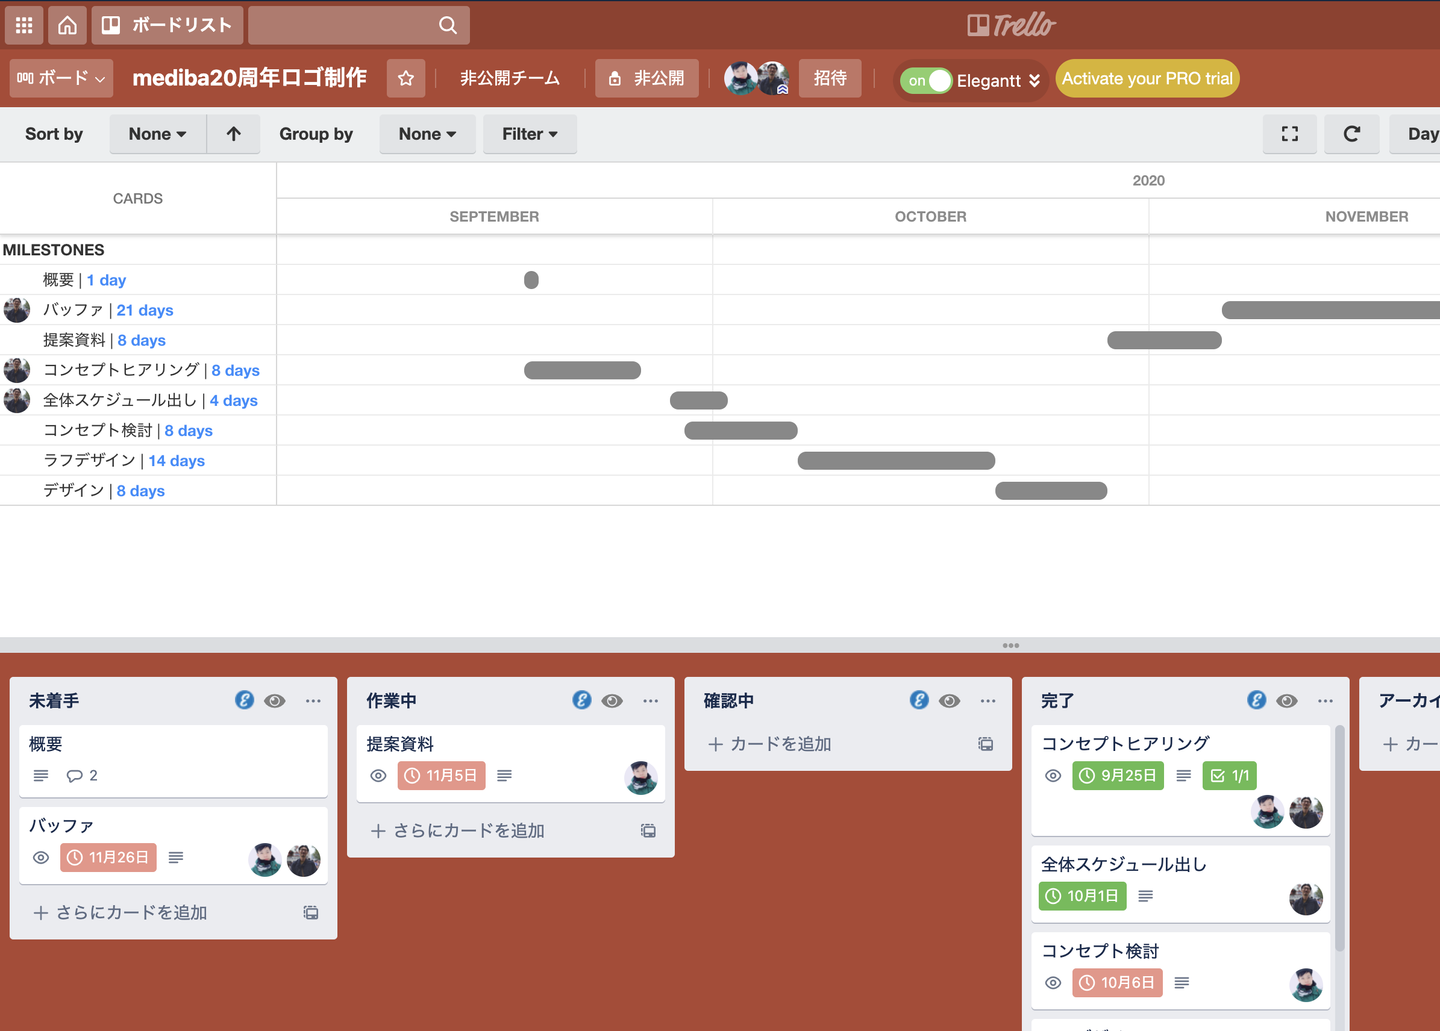Open 全体スケジュール出し card in 完了
Screen dimensions: 1440x1031
click(x=1181, y=884)
